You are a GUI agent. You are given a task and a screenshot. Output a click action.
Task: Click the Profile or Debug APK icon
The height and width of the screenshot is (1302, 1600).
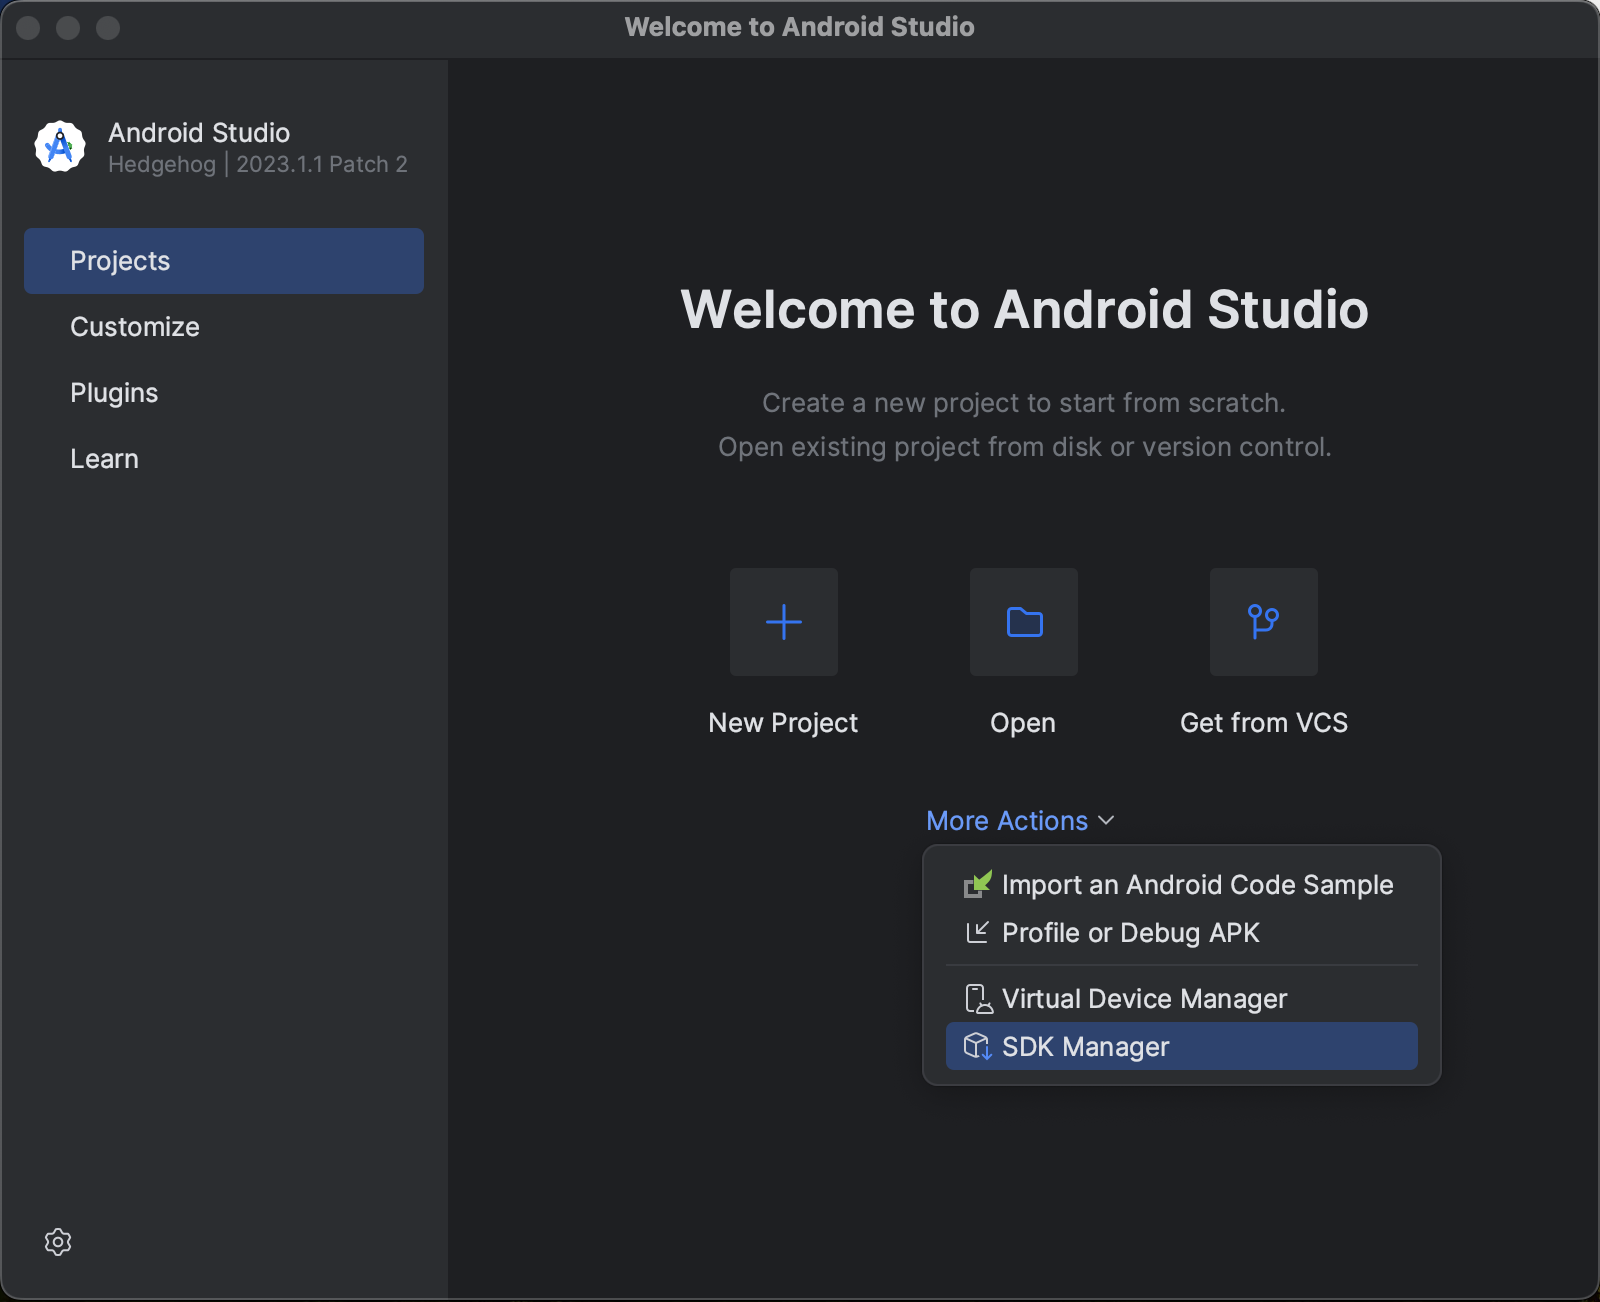click(x=977, y=932)
